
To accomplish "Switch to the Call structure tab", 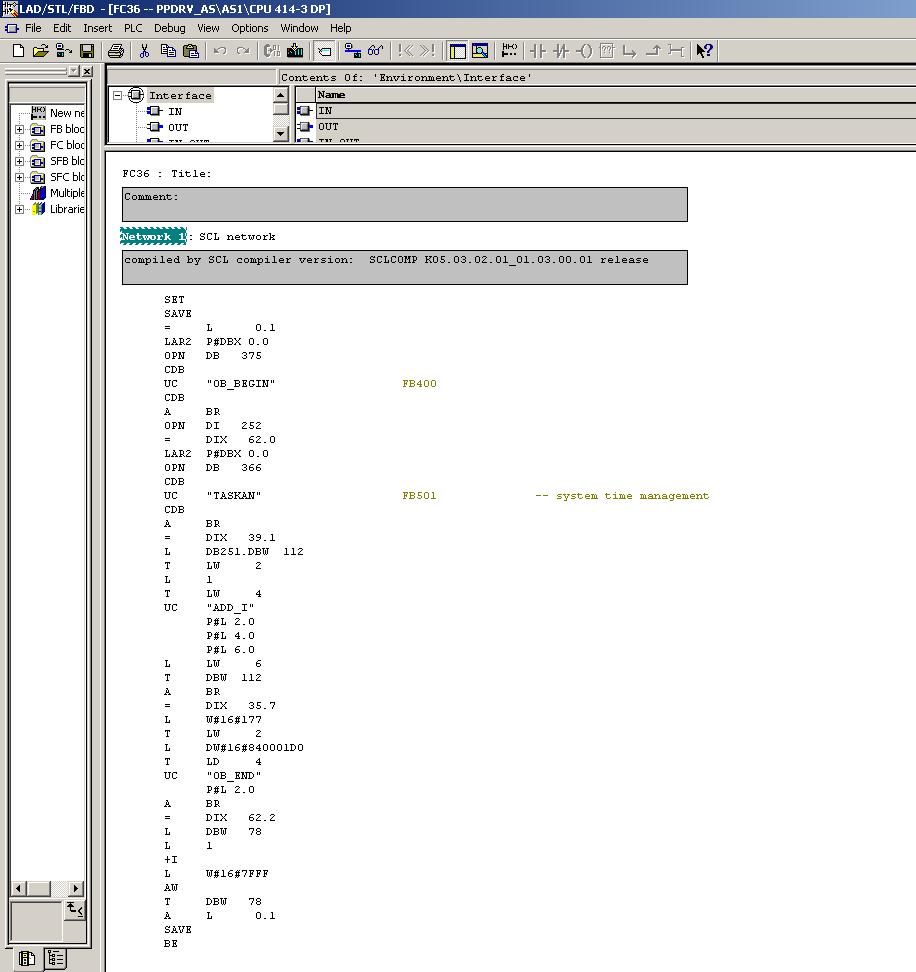I will (x=55, y=958).
